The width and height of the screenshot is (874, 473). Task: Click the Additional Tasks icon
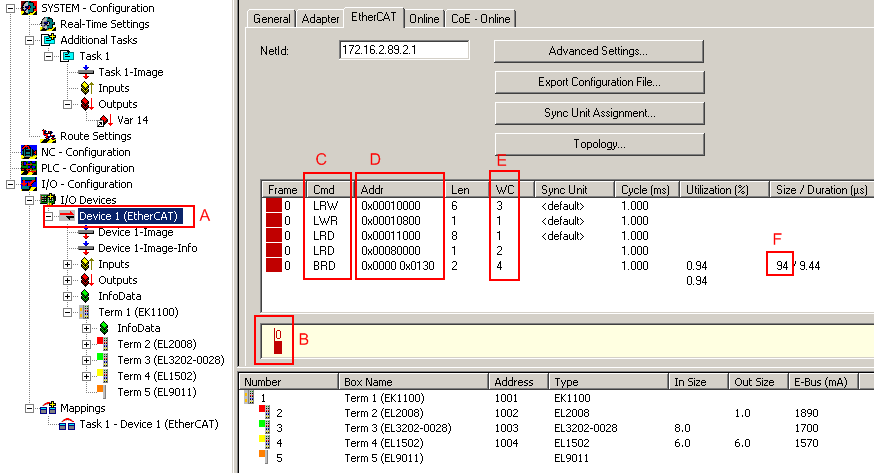click(48, 40)
